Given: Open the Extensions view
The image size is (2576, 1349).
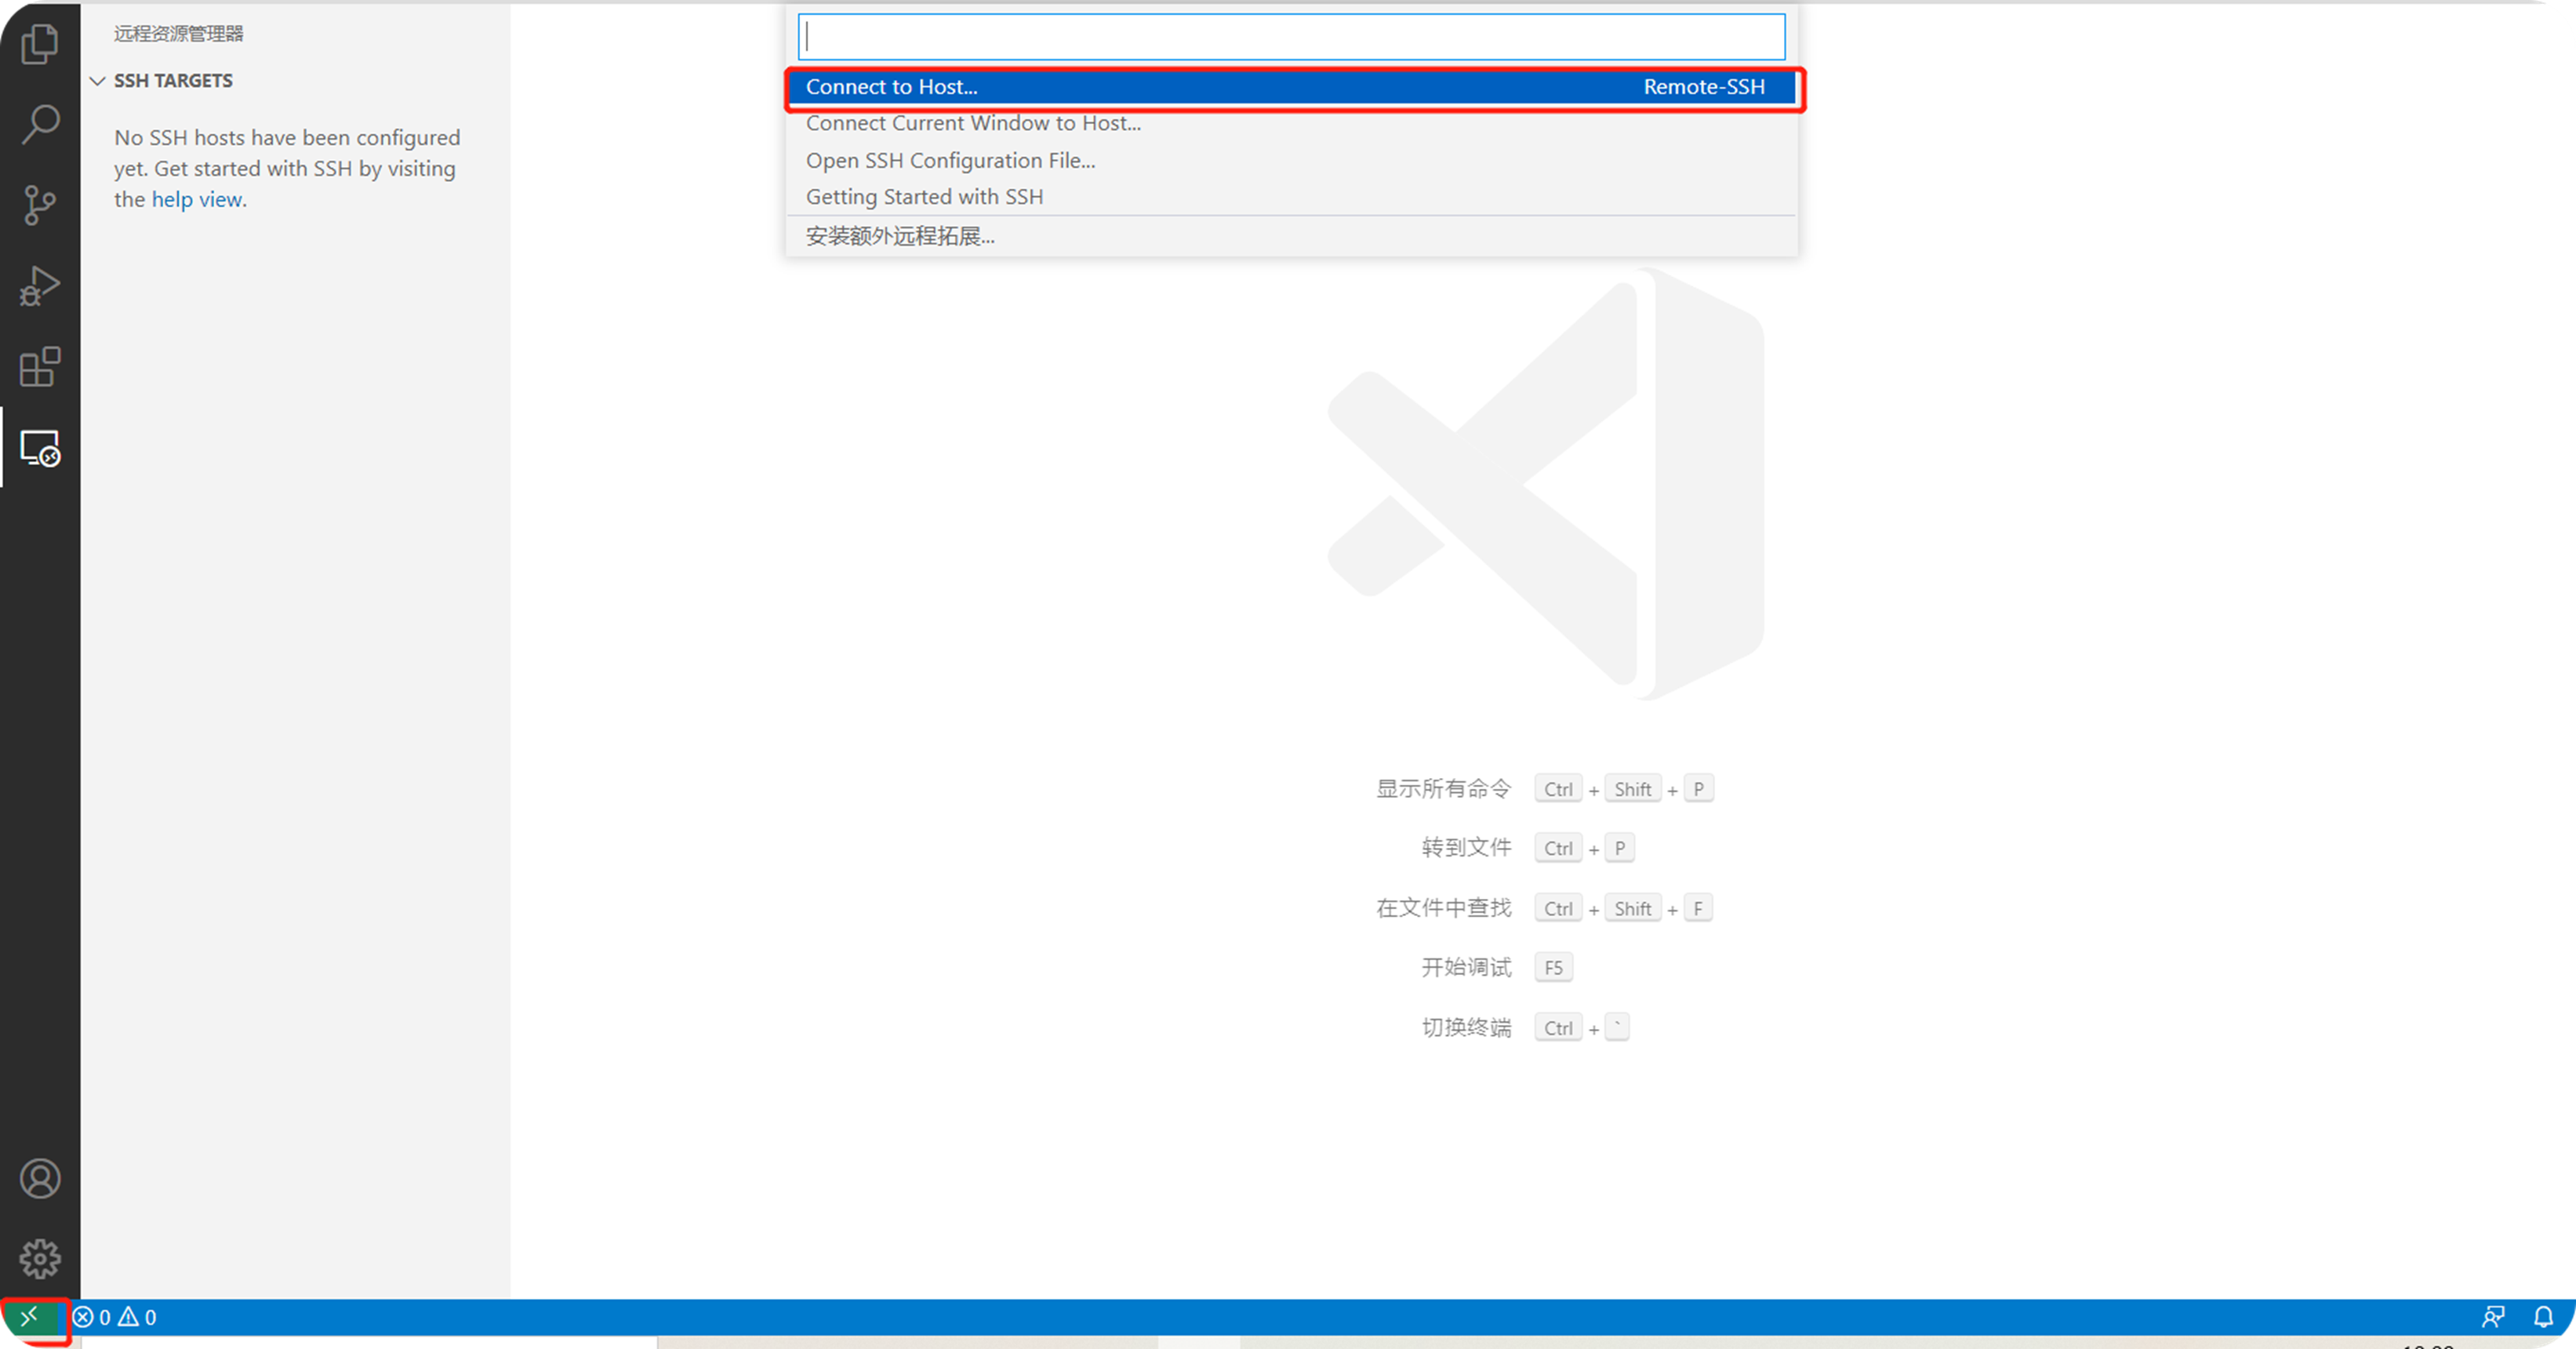Looking at the screenshot, I should [x=40, y=367].
